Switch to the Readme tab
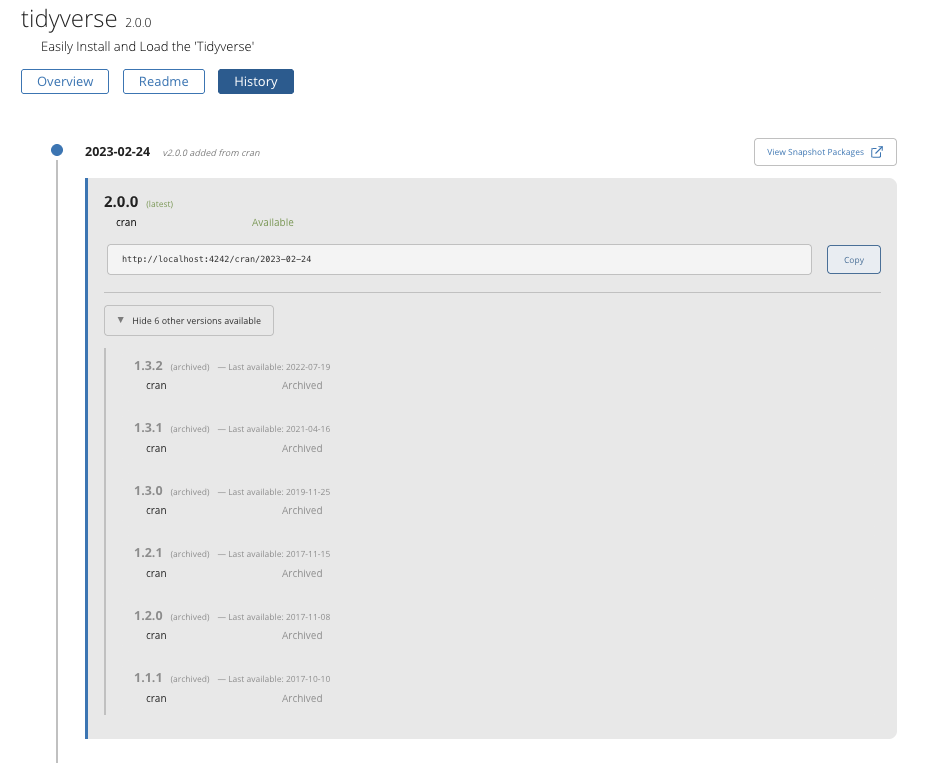 [x=163, y=81]
